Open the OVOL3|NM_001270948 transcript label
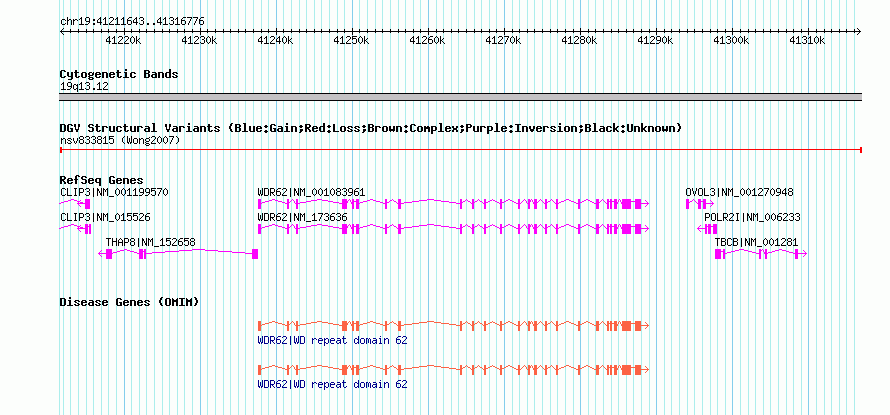The height and width of the screenshot is (415, 890). click(740, 192)
